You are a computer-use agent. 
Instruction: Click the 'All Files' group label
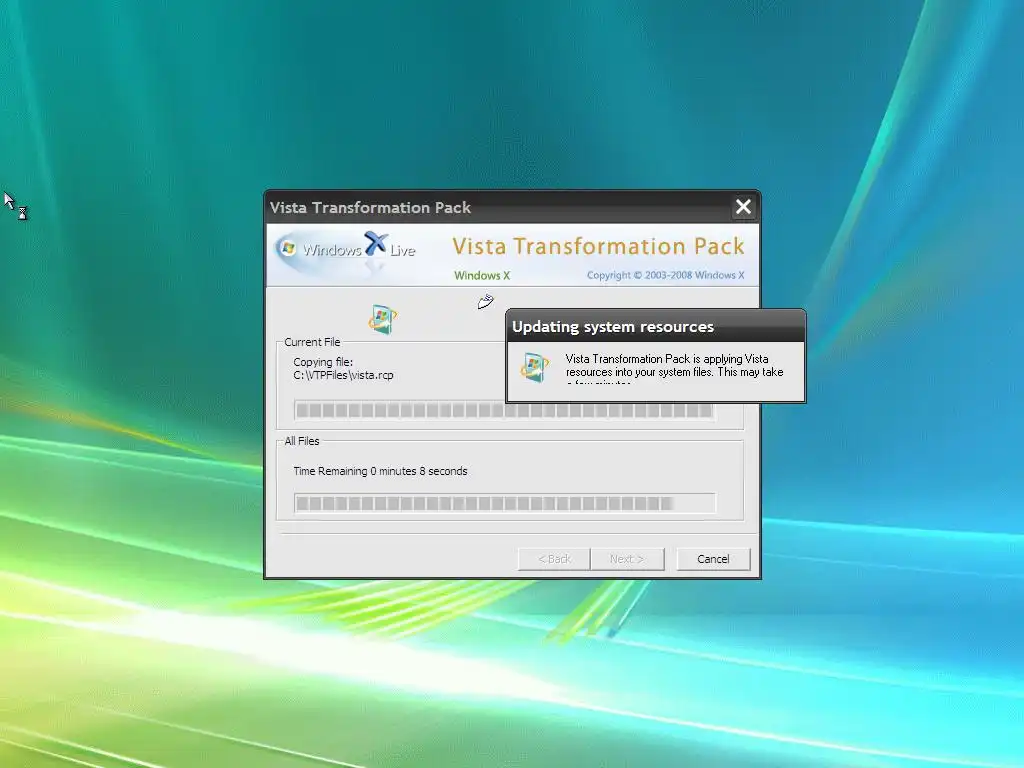302,441
